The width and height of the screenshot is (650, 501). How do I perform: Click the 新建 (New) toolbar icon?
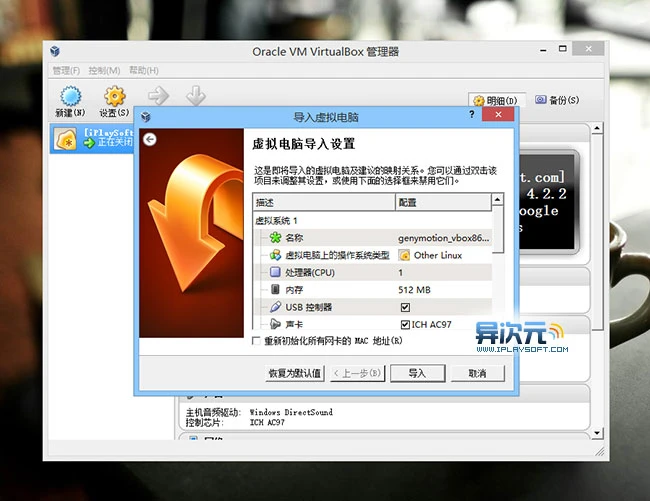pyautogui.click(x=70, y=97)
